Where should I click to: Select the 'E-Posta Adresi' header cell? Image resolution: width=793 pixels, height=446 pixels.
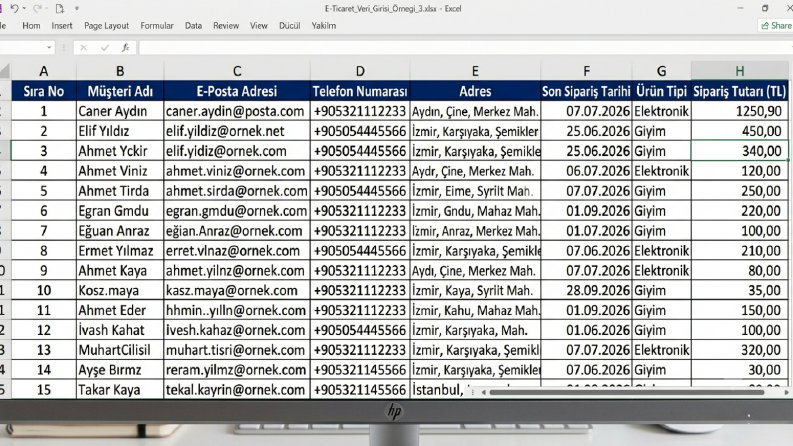pos(237,91)
